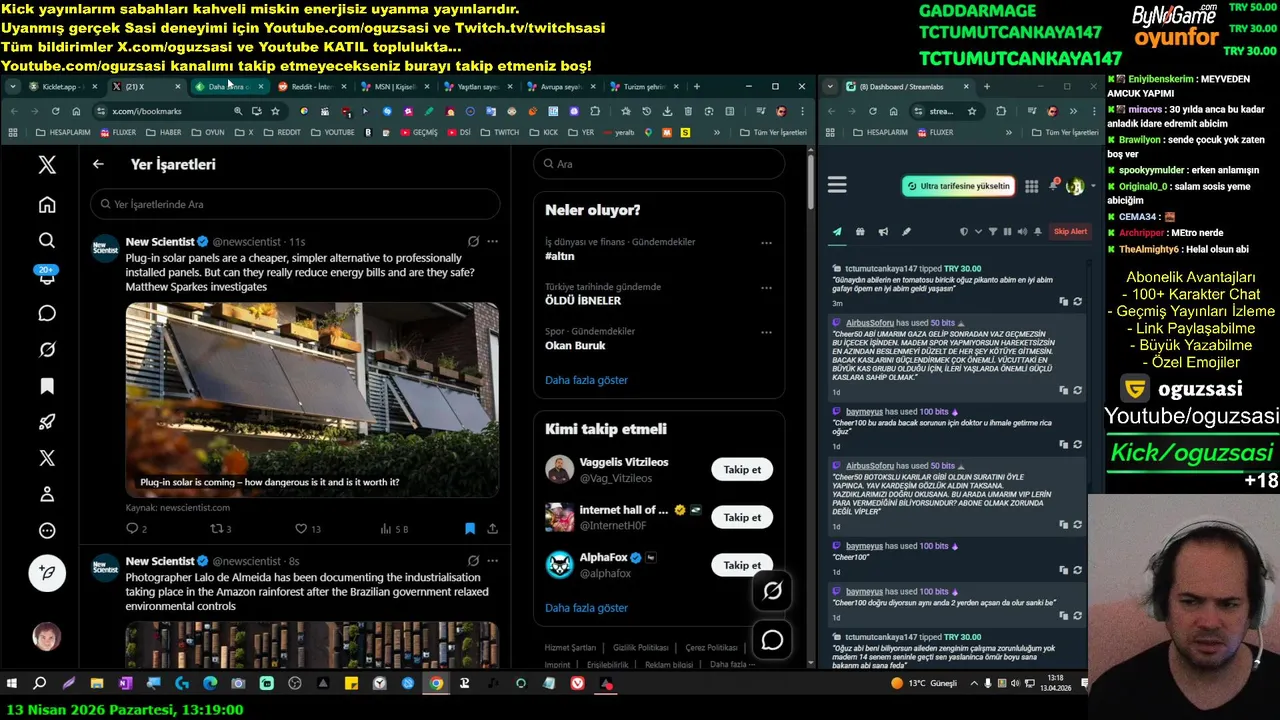Follow Vaggelis Vitzileos with Takip et
Viewport: 1280px width, 720px height.
pos(742,470)
